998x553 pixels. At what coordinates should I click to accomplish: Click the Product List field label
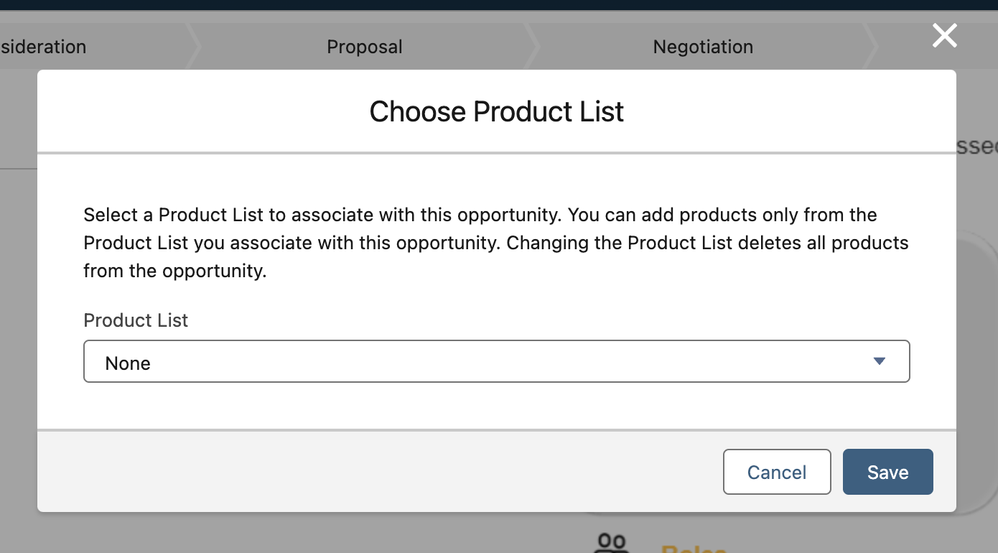pyautogui.click(x=136, y=320)
